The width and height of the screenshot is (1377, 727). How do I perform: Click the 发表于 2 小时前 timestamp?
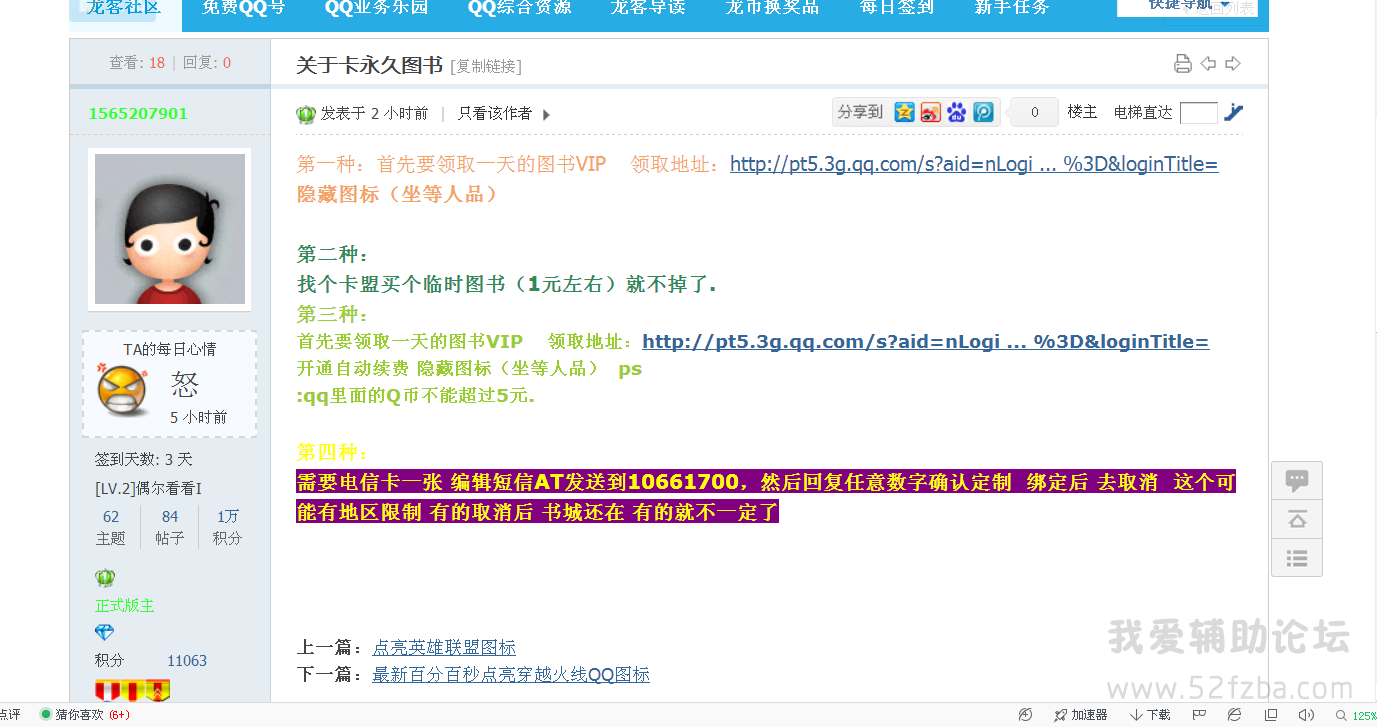[374, 114]
